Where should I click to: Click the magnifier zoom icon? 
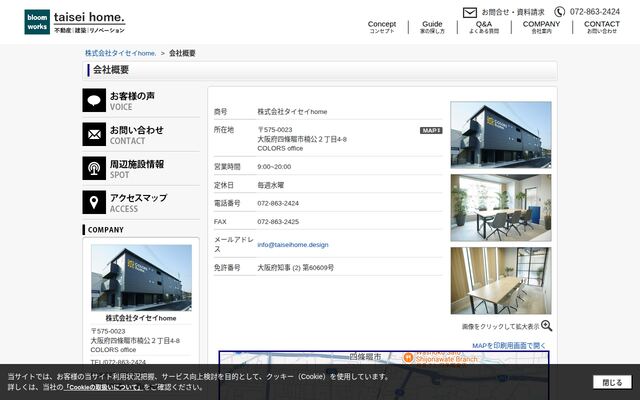547,326
